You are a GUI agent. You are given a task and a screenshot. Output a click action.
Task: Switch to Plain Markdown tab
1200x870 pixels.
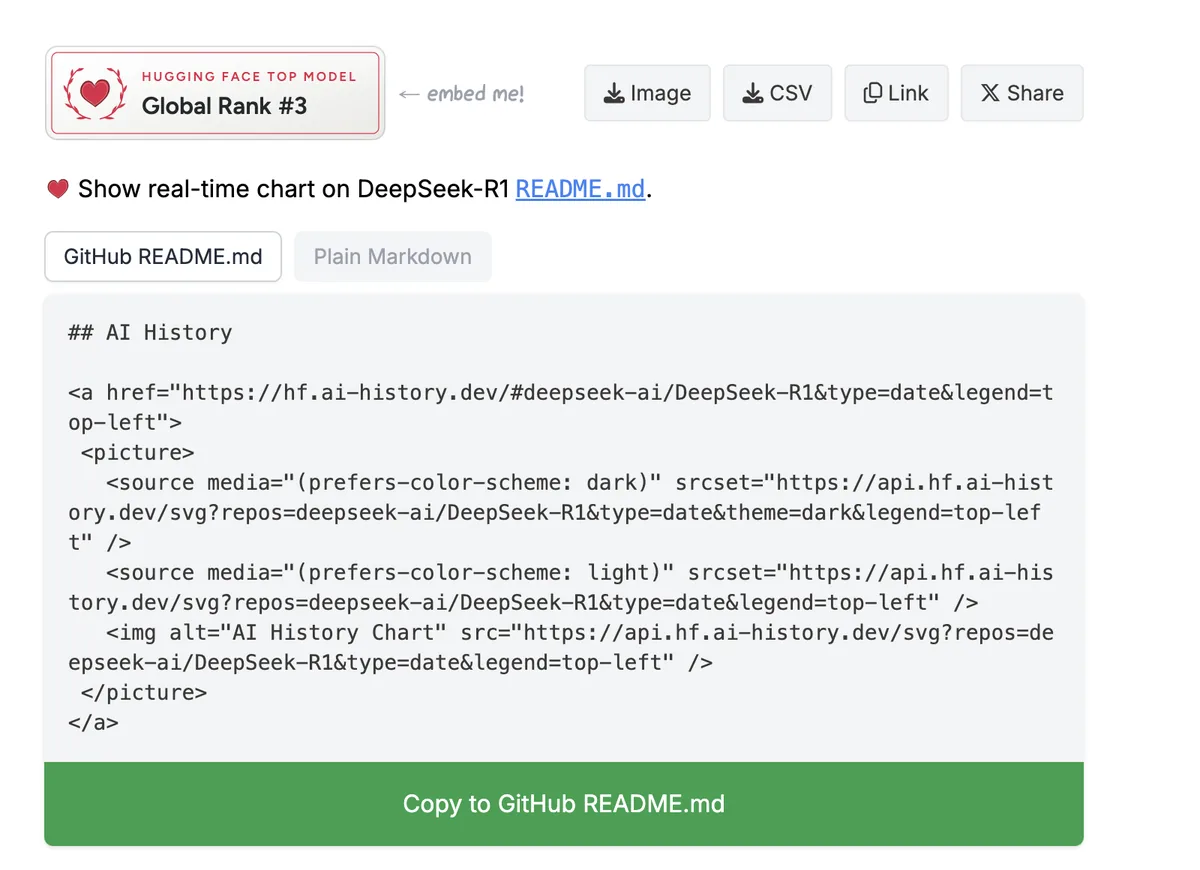[393, 257]
